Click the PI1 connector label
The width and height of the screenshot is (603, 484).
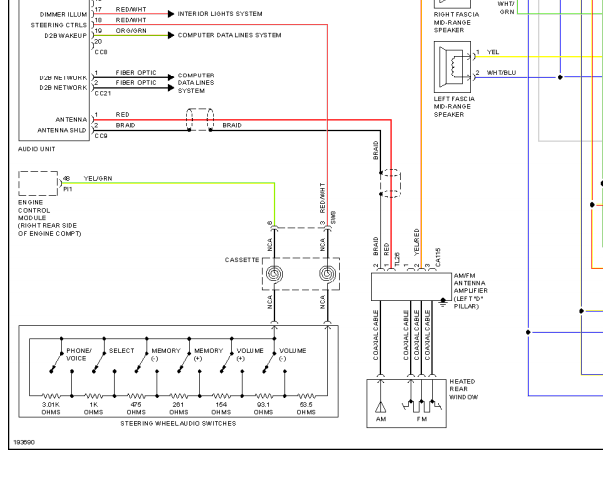click(x=68, y=190)
